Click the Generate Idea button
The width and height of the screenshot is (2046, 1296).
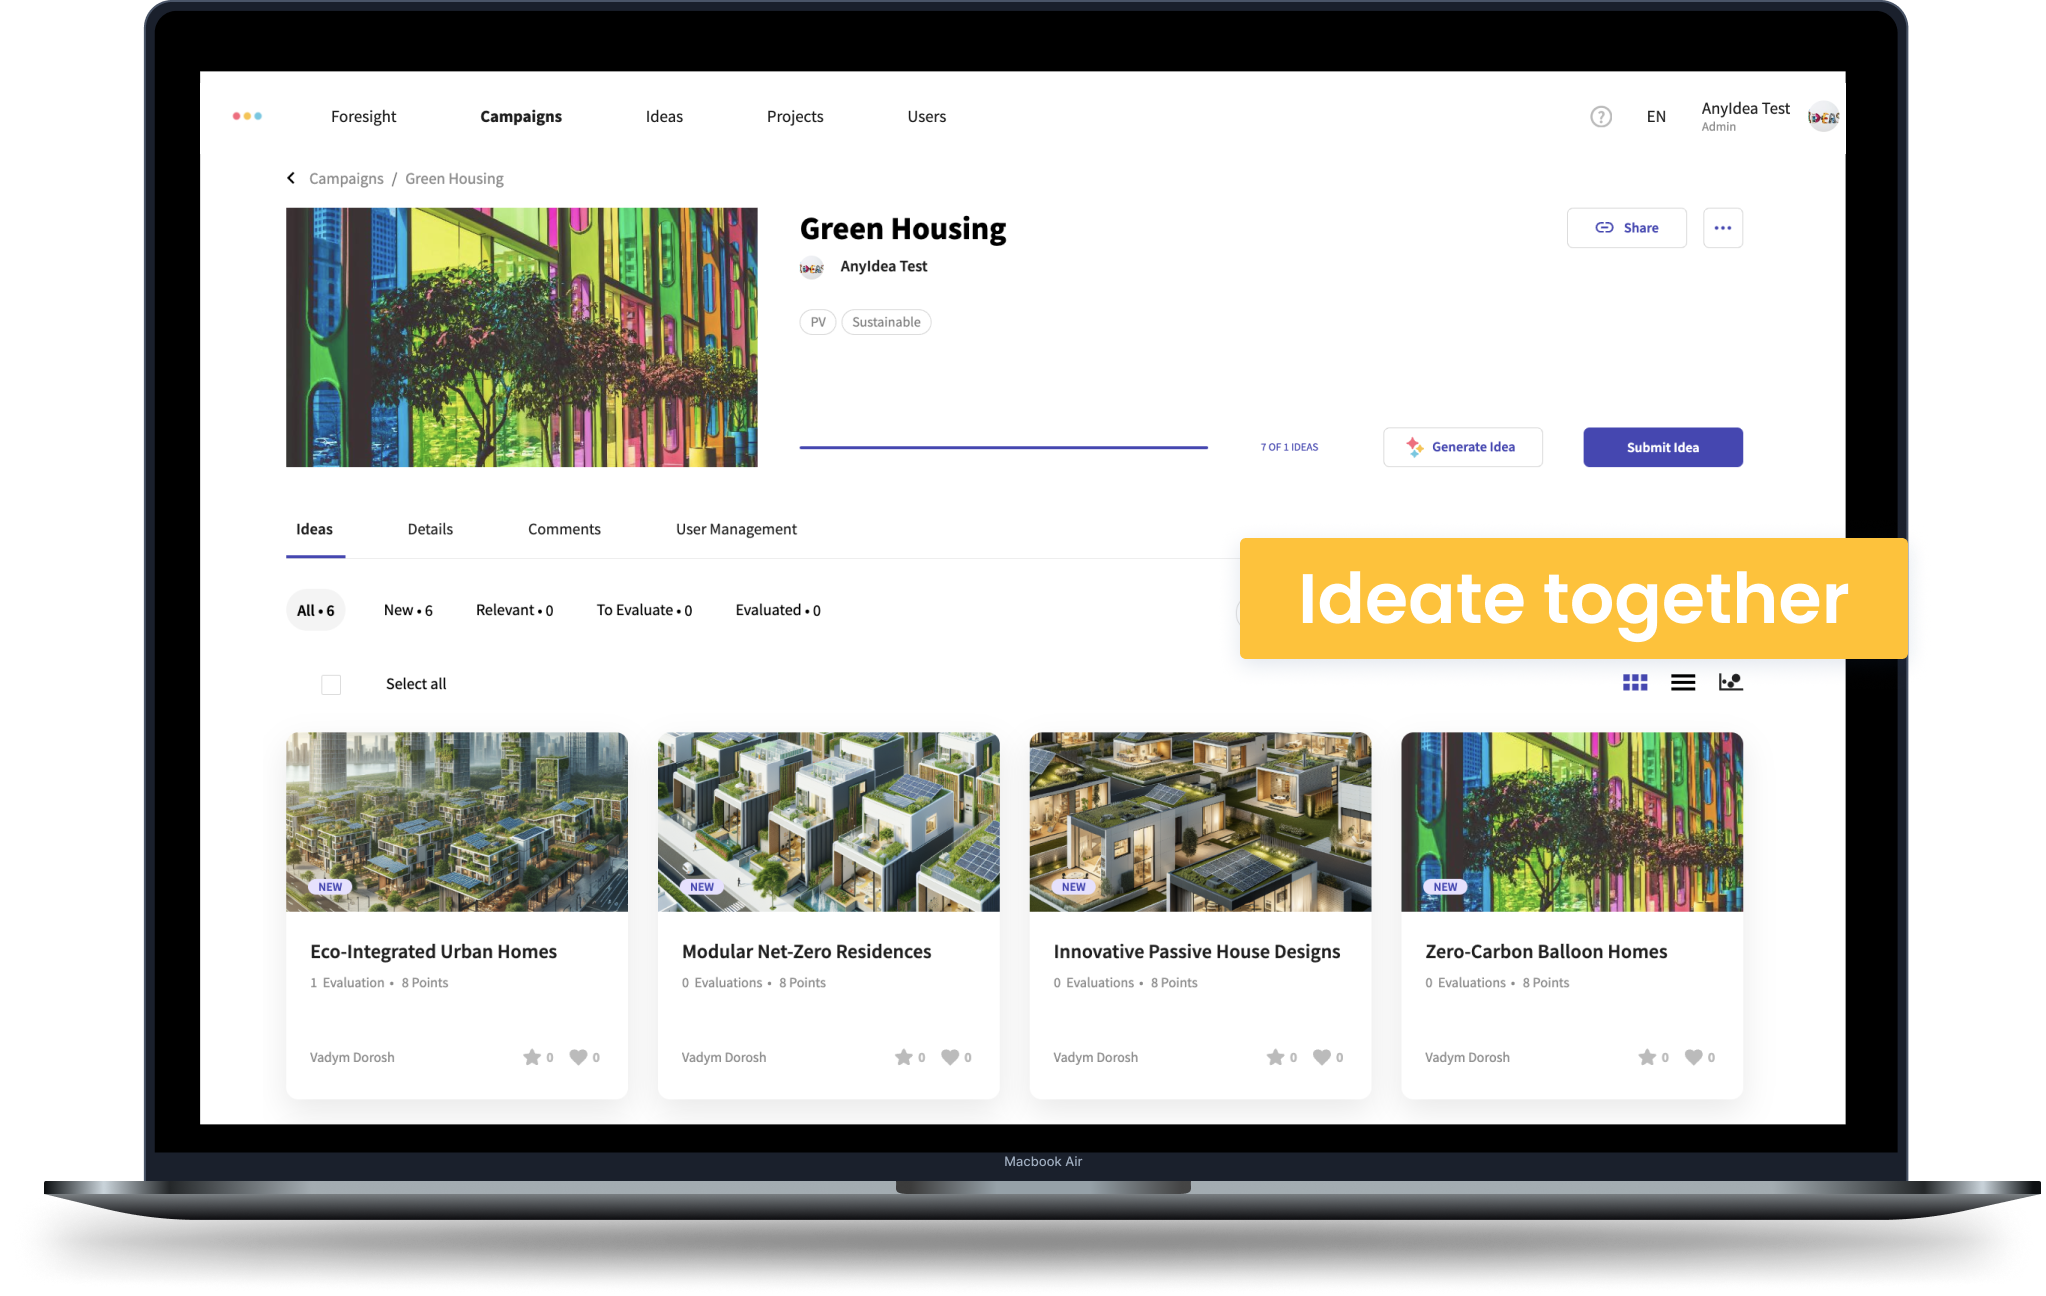click(x=1462, y=447)
